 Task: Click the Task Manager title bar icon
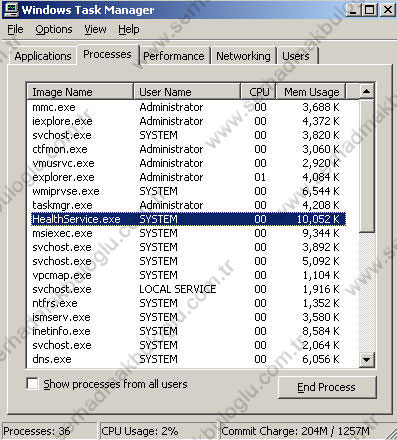click(10, 9)
